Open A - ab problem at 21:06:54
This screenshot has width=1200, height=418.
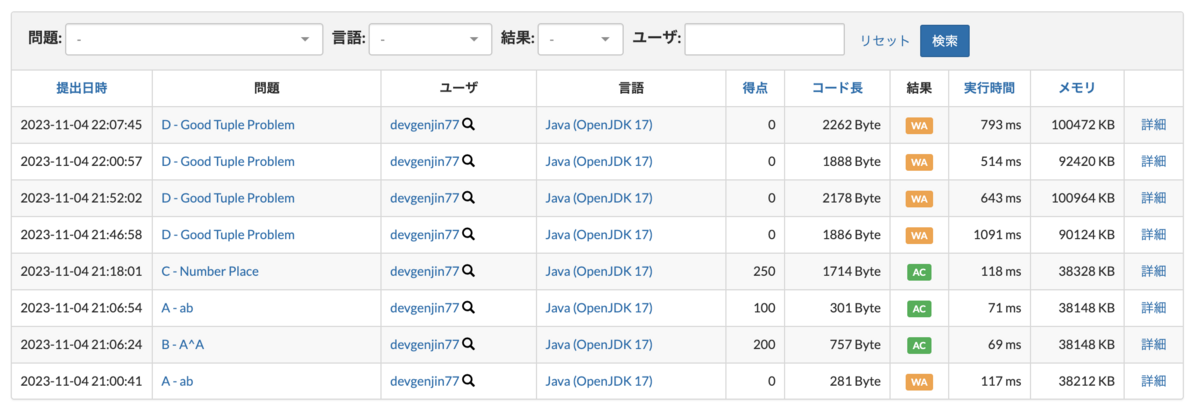coord(177,308)
